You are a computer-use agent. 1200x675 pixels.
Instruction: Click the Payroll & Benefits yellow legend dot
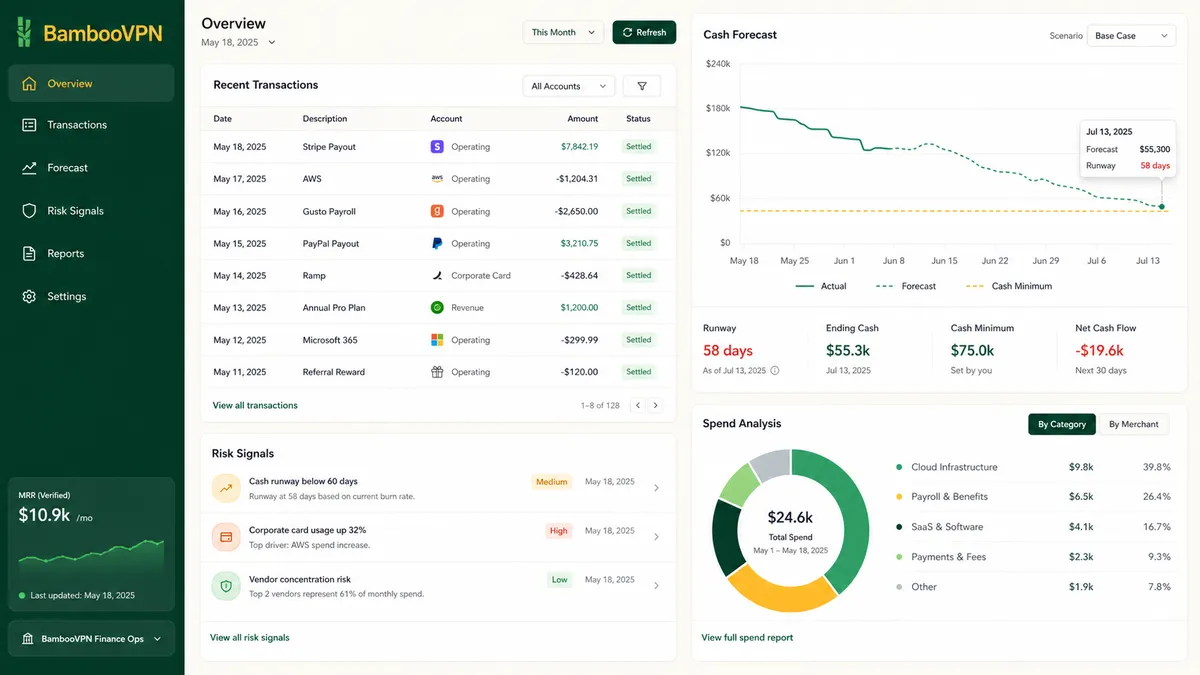[900, 496]
